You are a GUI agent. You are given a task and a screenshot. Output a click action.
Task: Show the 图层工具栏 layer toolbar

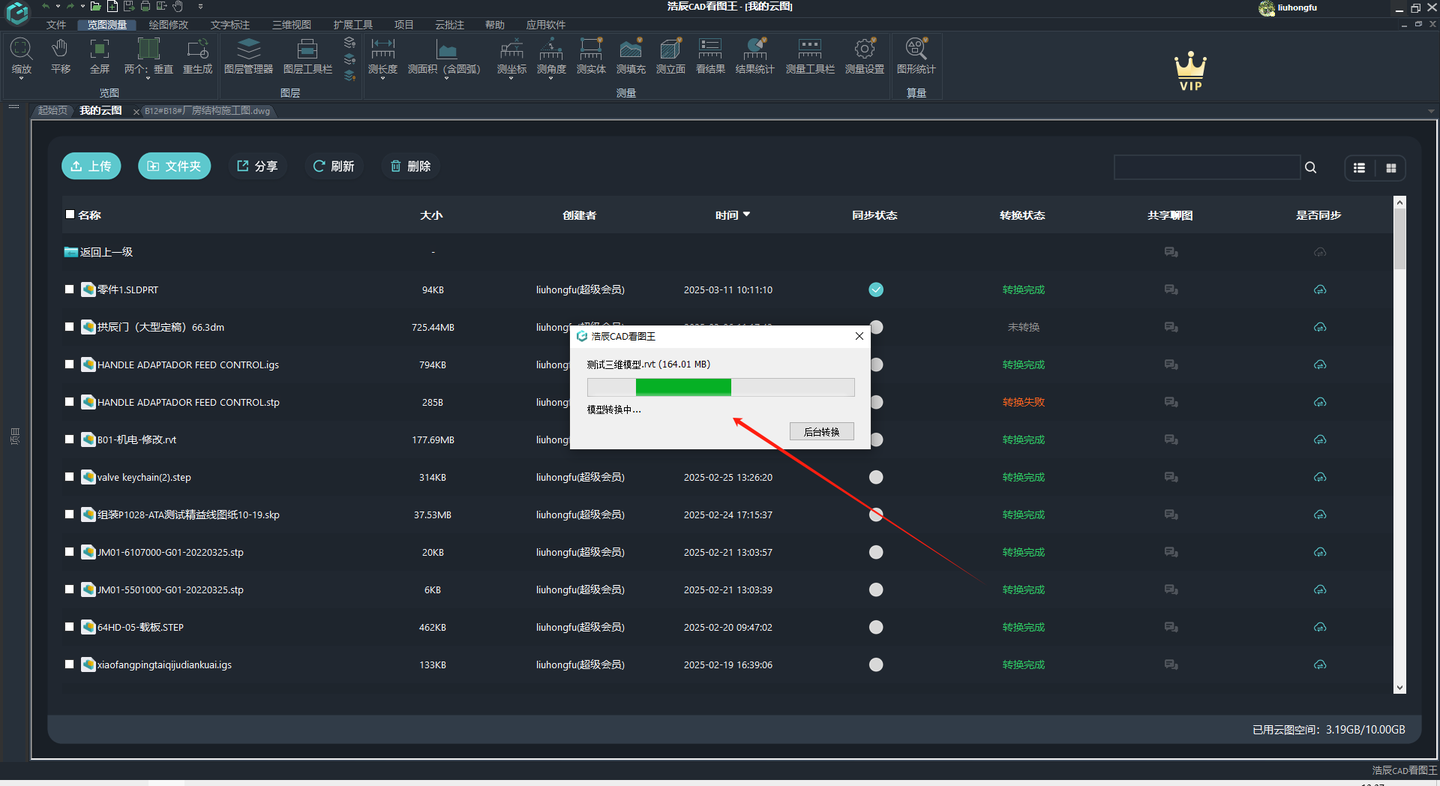tap(308, 55)
